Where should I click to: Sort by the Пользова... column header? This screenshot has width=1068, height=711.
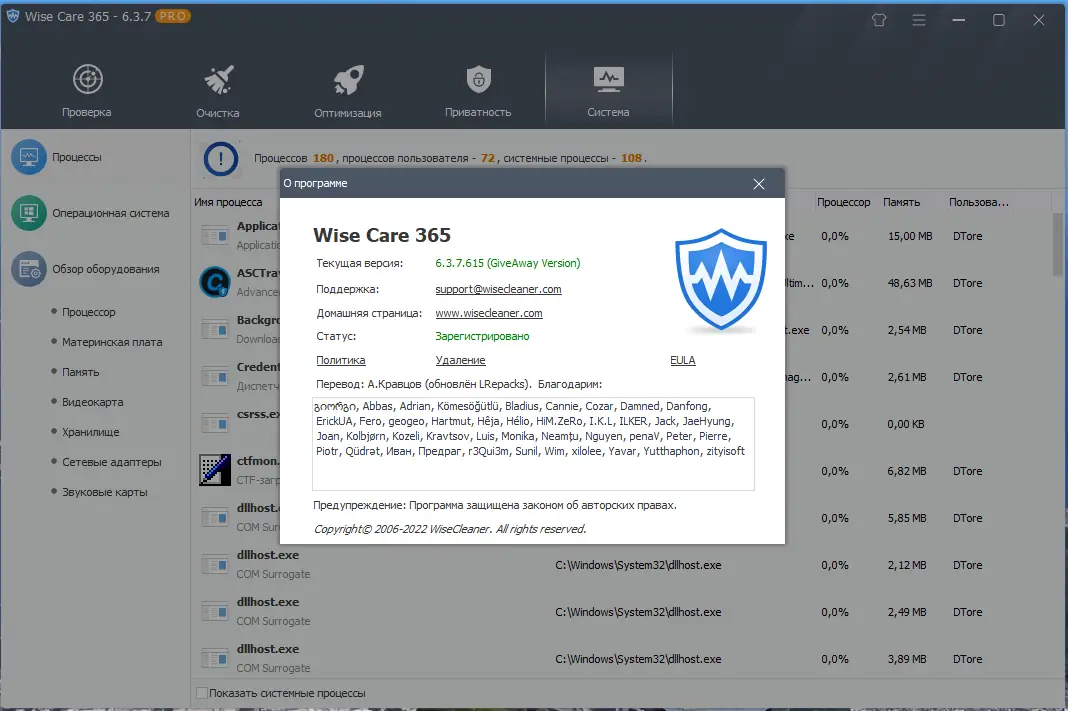979,202
